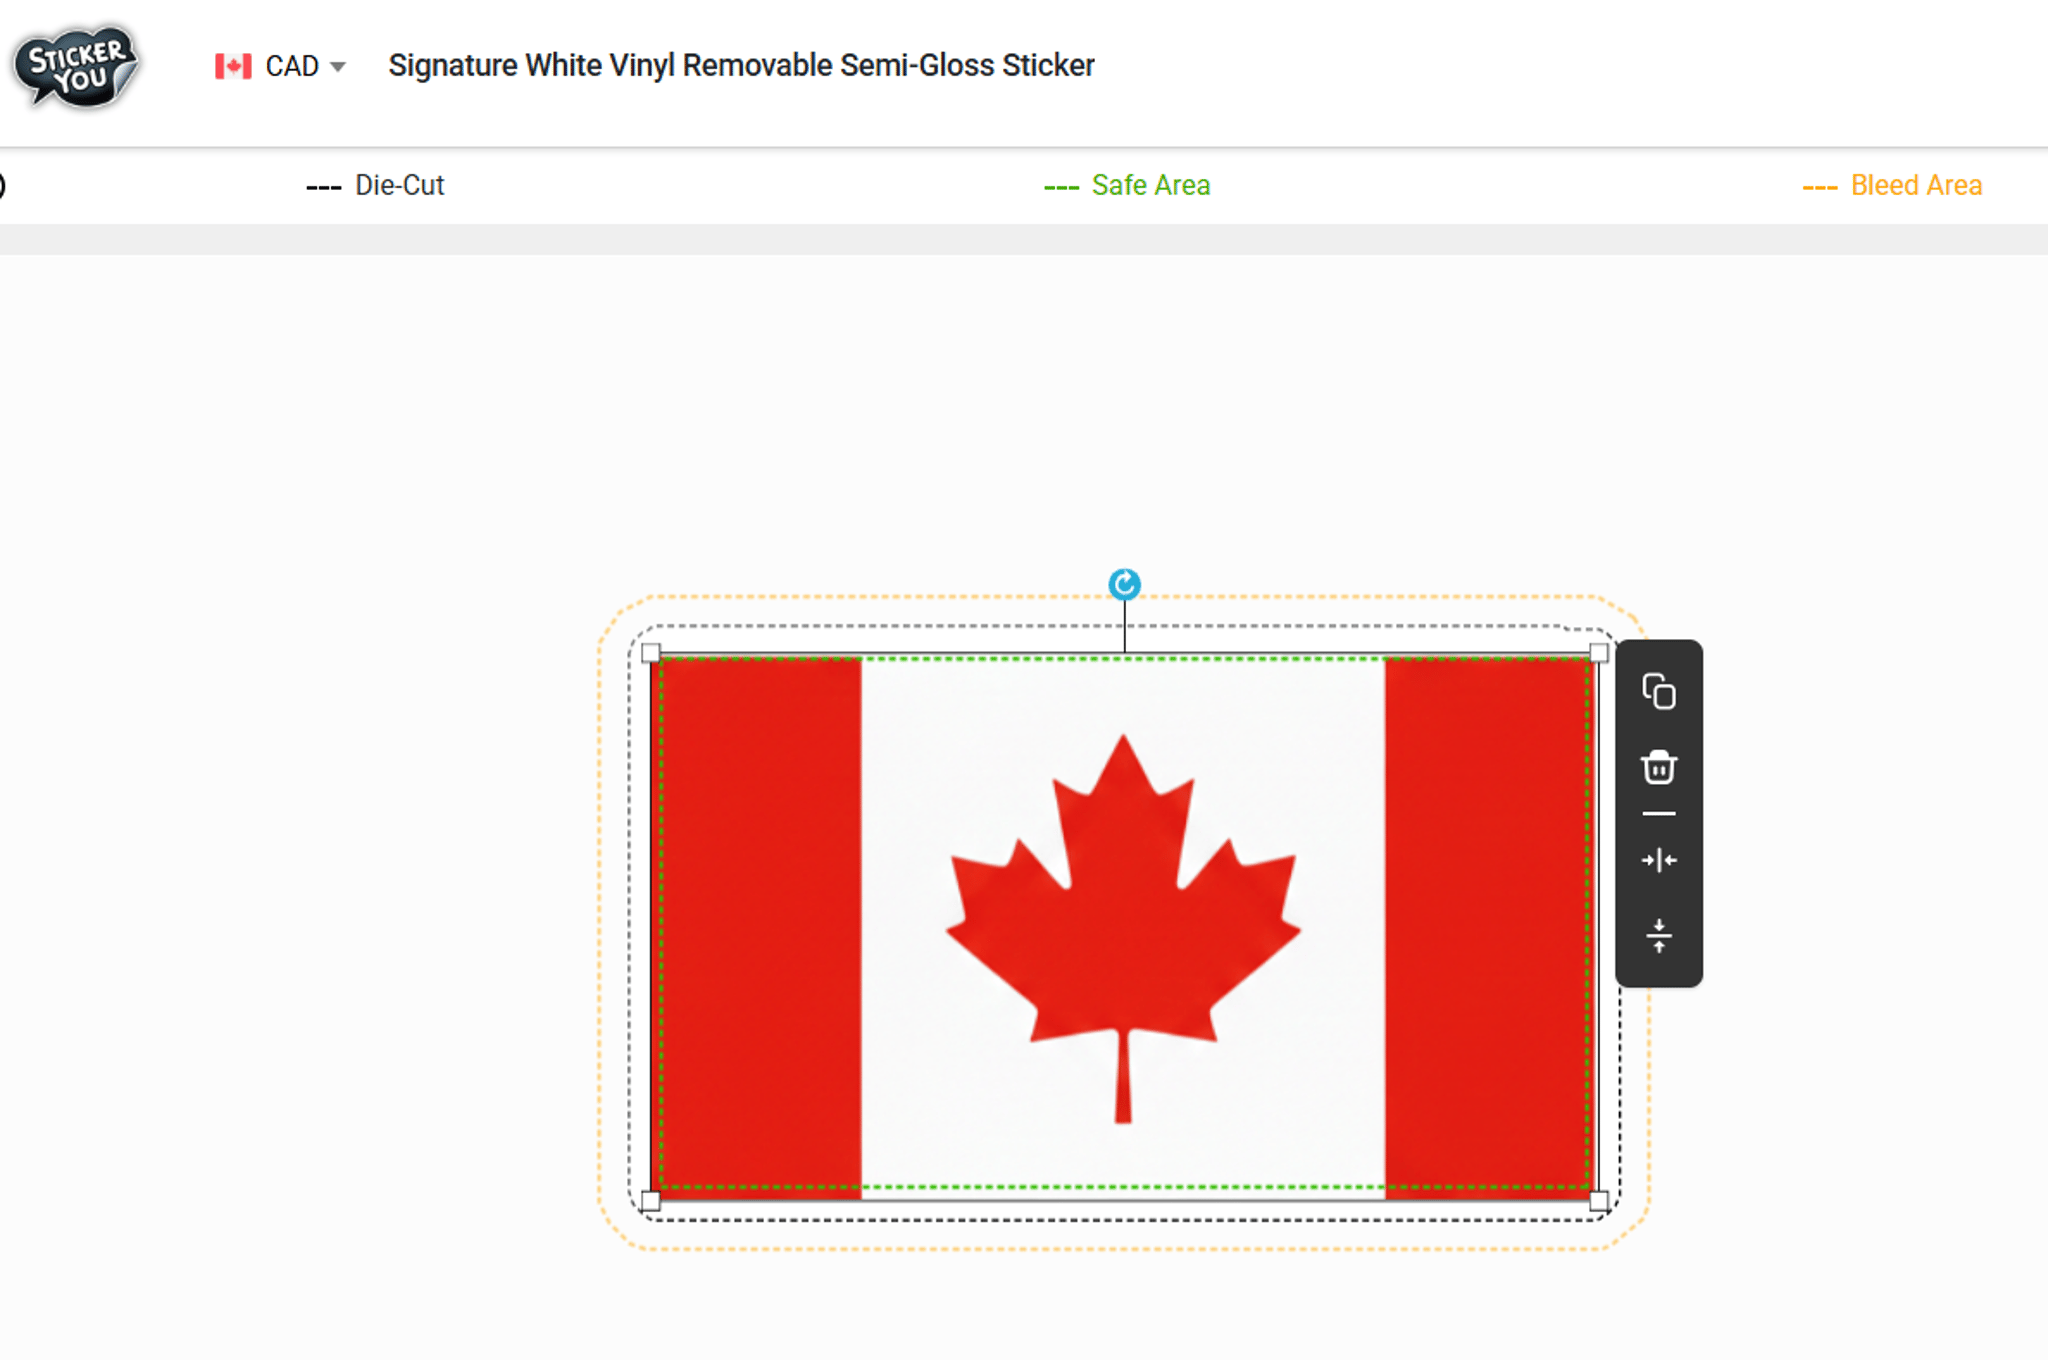This screenshot has height=1360, width=2048.
Task: Click the bottom-left resize handle
Action: pos(651,1200)
